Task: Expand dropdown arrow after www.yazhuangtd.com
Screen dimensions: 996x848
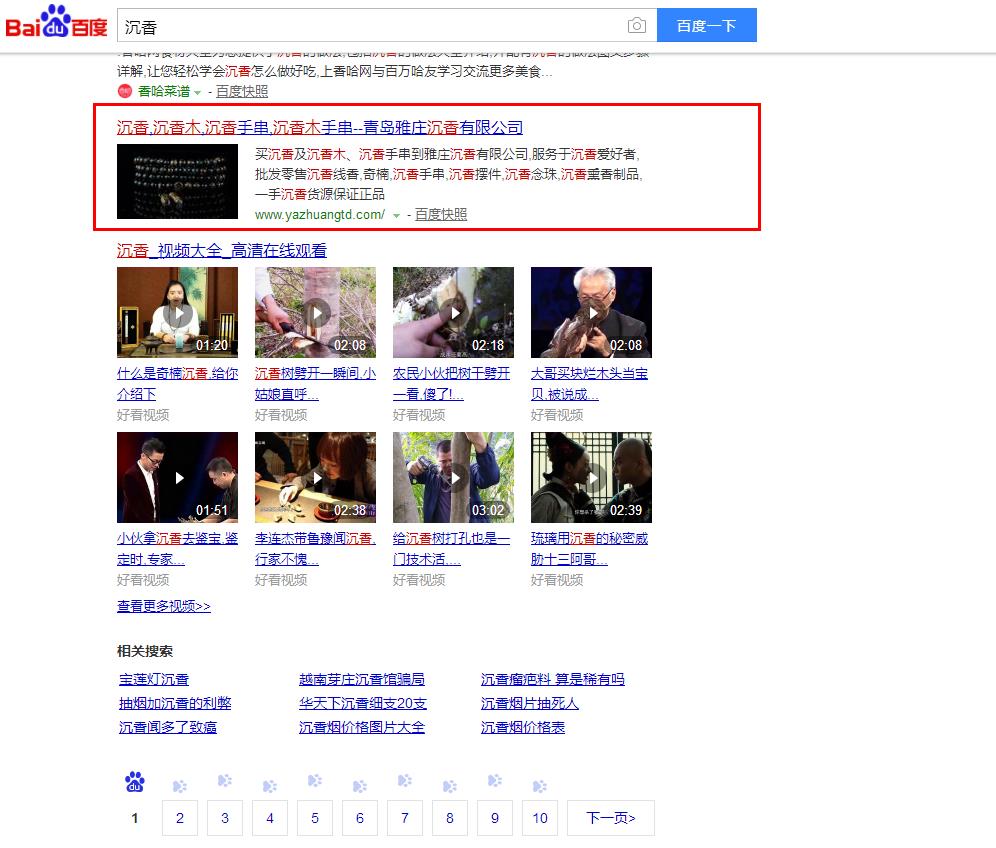Action: pyautogui.click(x=396, y=216)
